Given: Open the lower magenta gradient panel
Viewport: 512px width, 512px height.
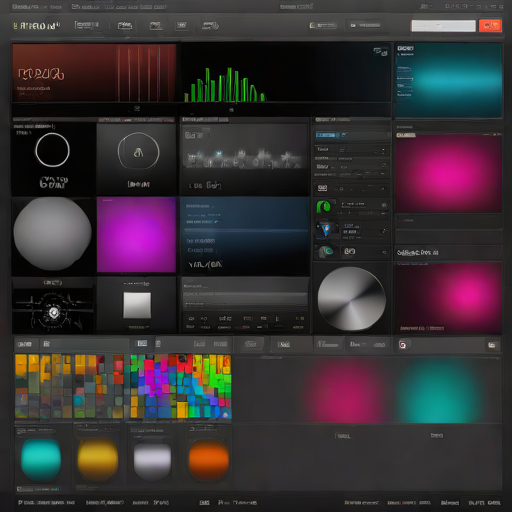Looking at the screenshot, I should (x=449, y=298).
